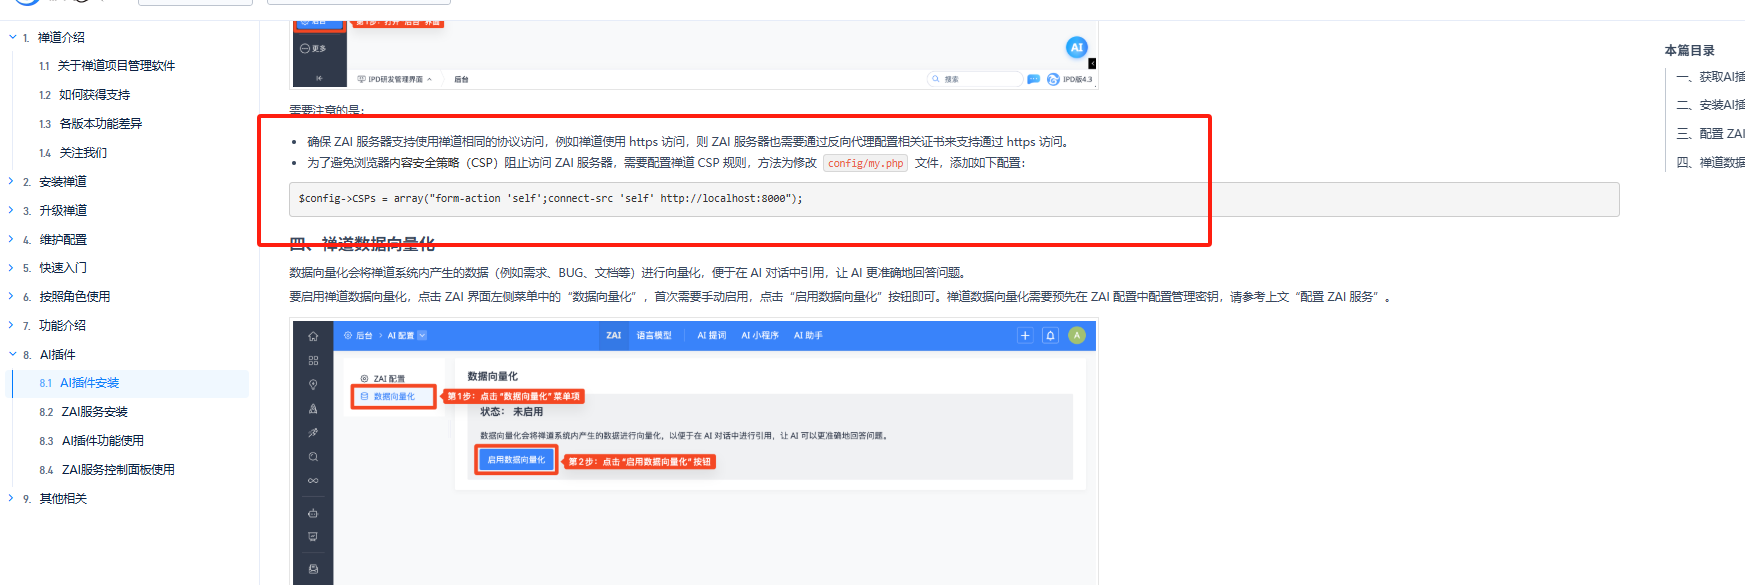1745x585 pixels.
Task: Open 关于禅道项目管理软件 page
Action: (x=116, y=66)
